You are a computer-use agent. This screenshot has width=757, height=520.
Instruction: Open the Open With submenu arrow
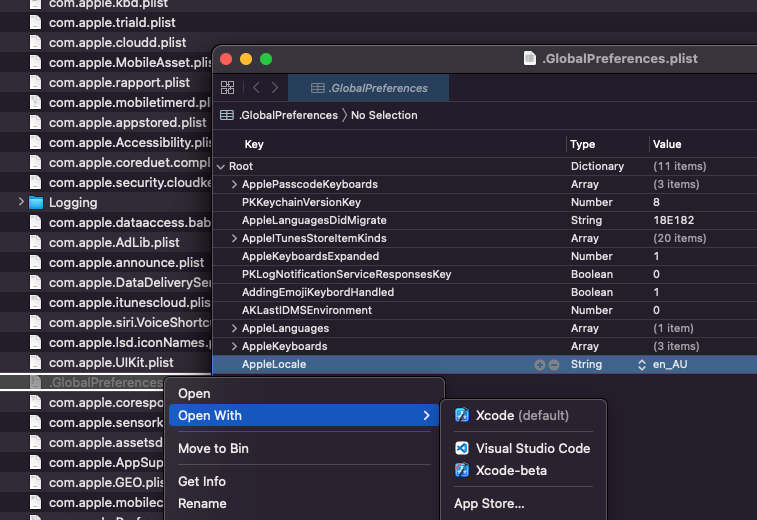coord(426,415)
